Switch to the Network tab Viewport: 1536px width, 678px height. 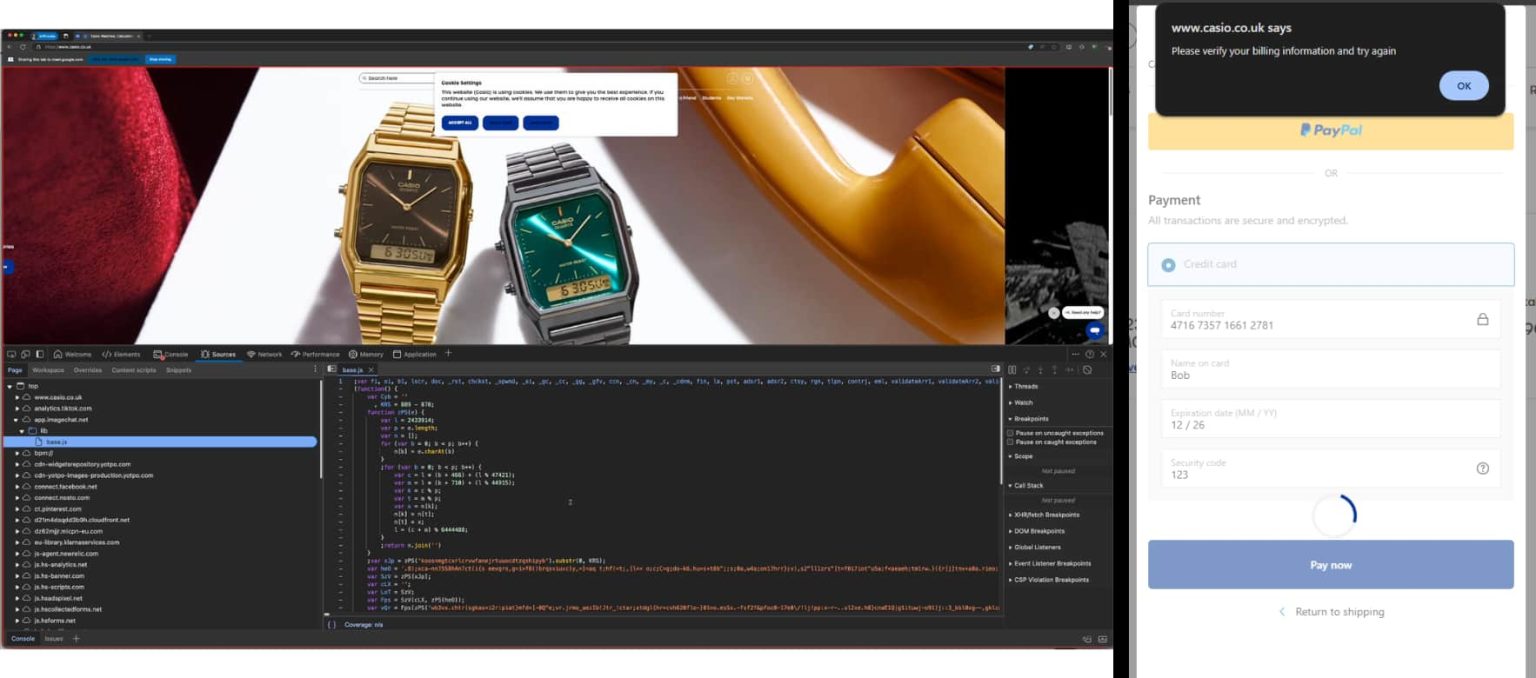264,354
